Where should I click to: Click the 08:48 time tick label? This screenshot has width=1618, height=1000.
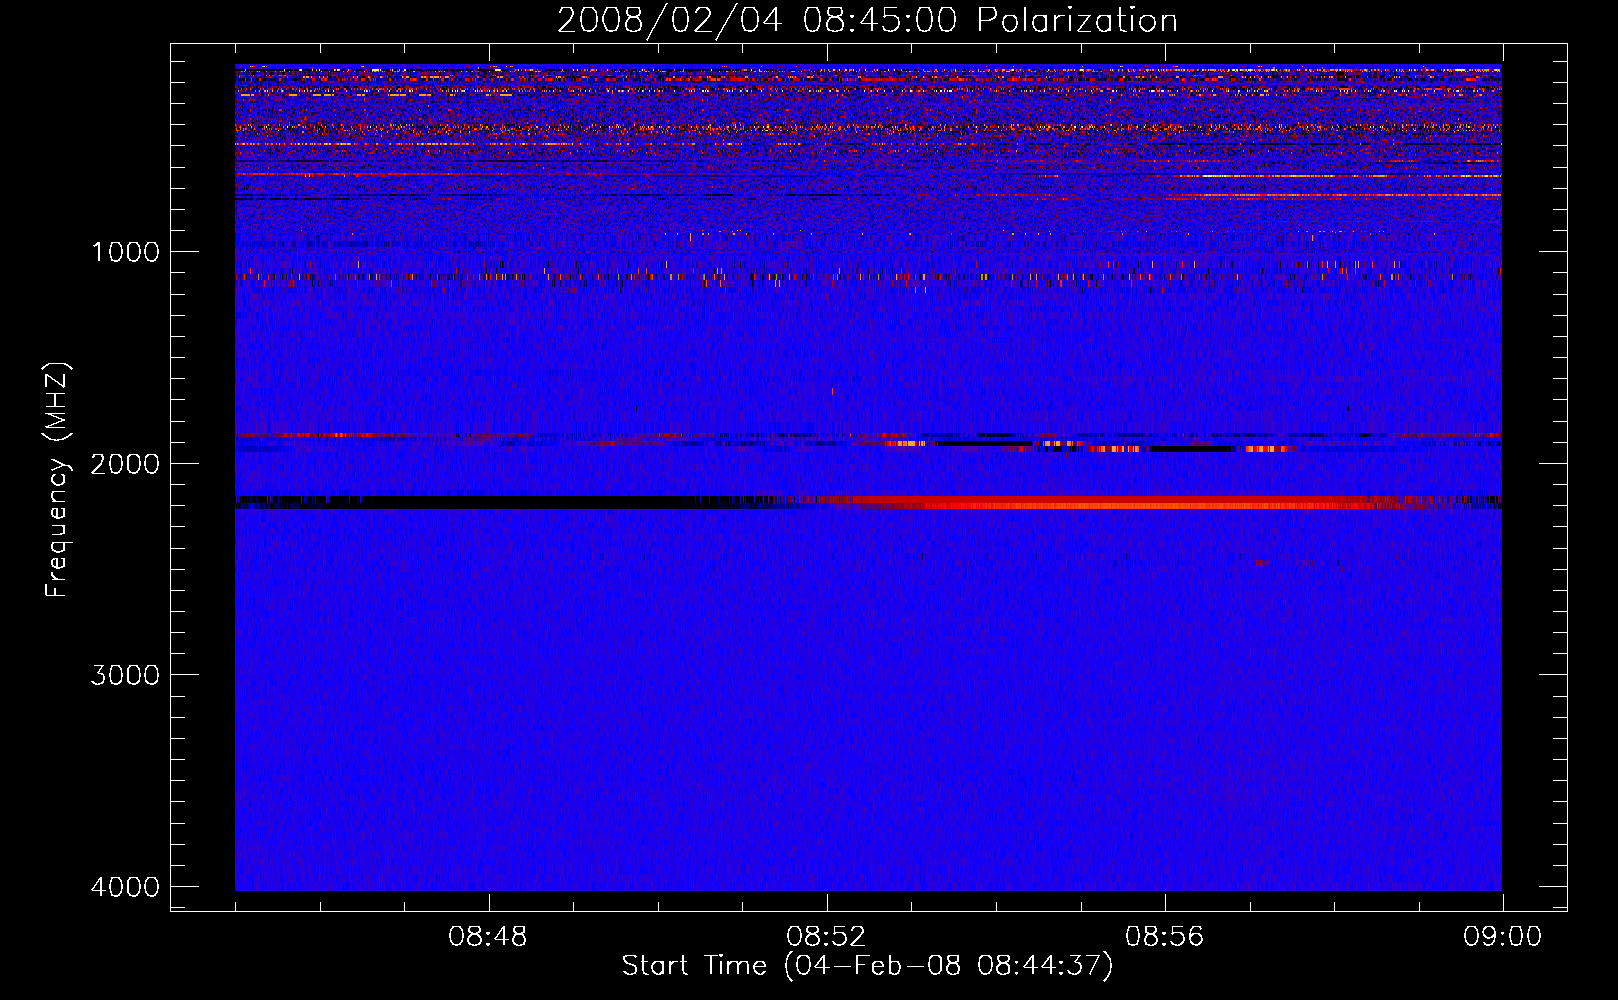pos(488,937)
